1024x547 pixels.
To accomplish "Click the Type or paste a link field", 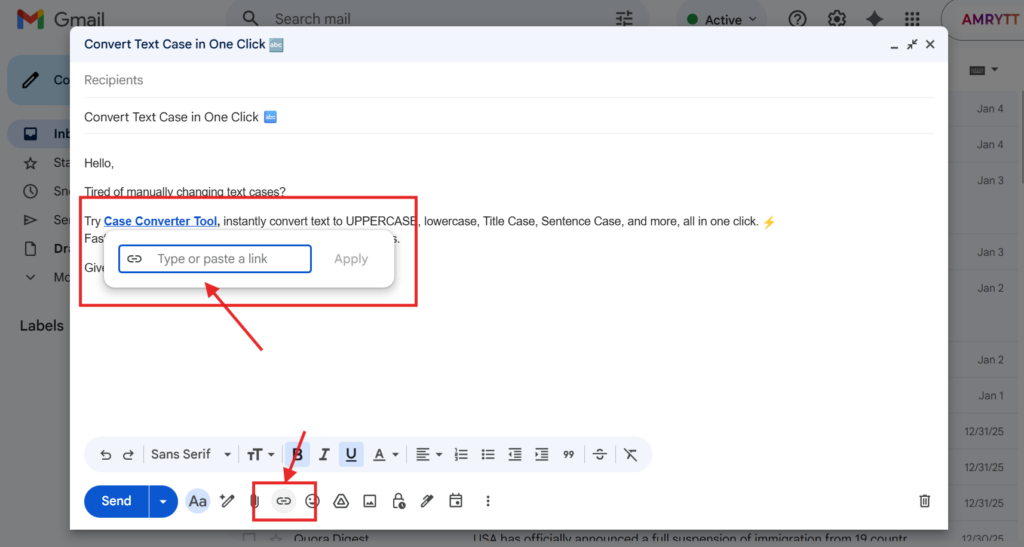I will point(215,259).
